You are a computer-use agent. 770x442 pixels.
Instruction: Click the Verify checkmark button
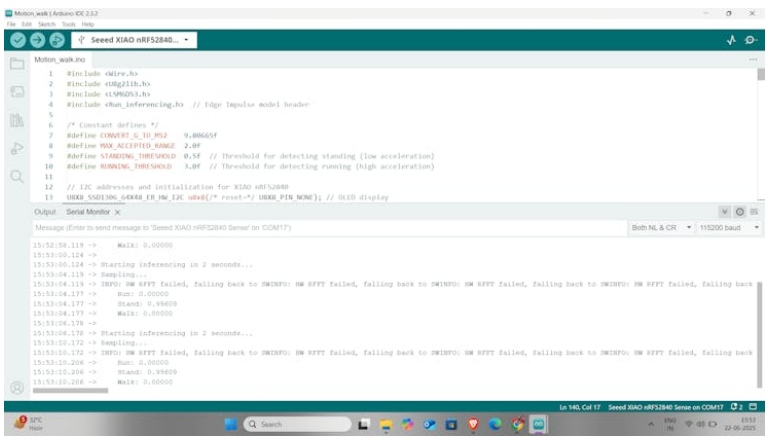(x=17, y=40)
